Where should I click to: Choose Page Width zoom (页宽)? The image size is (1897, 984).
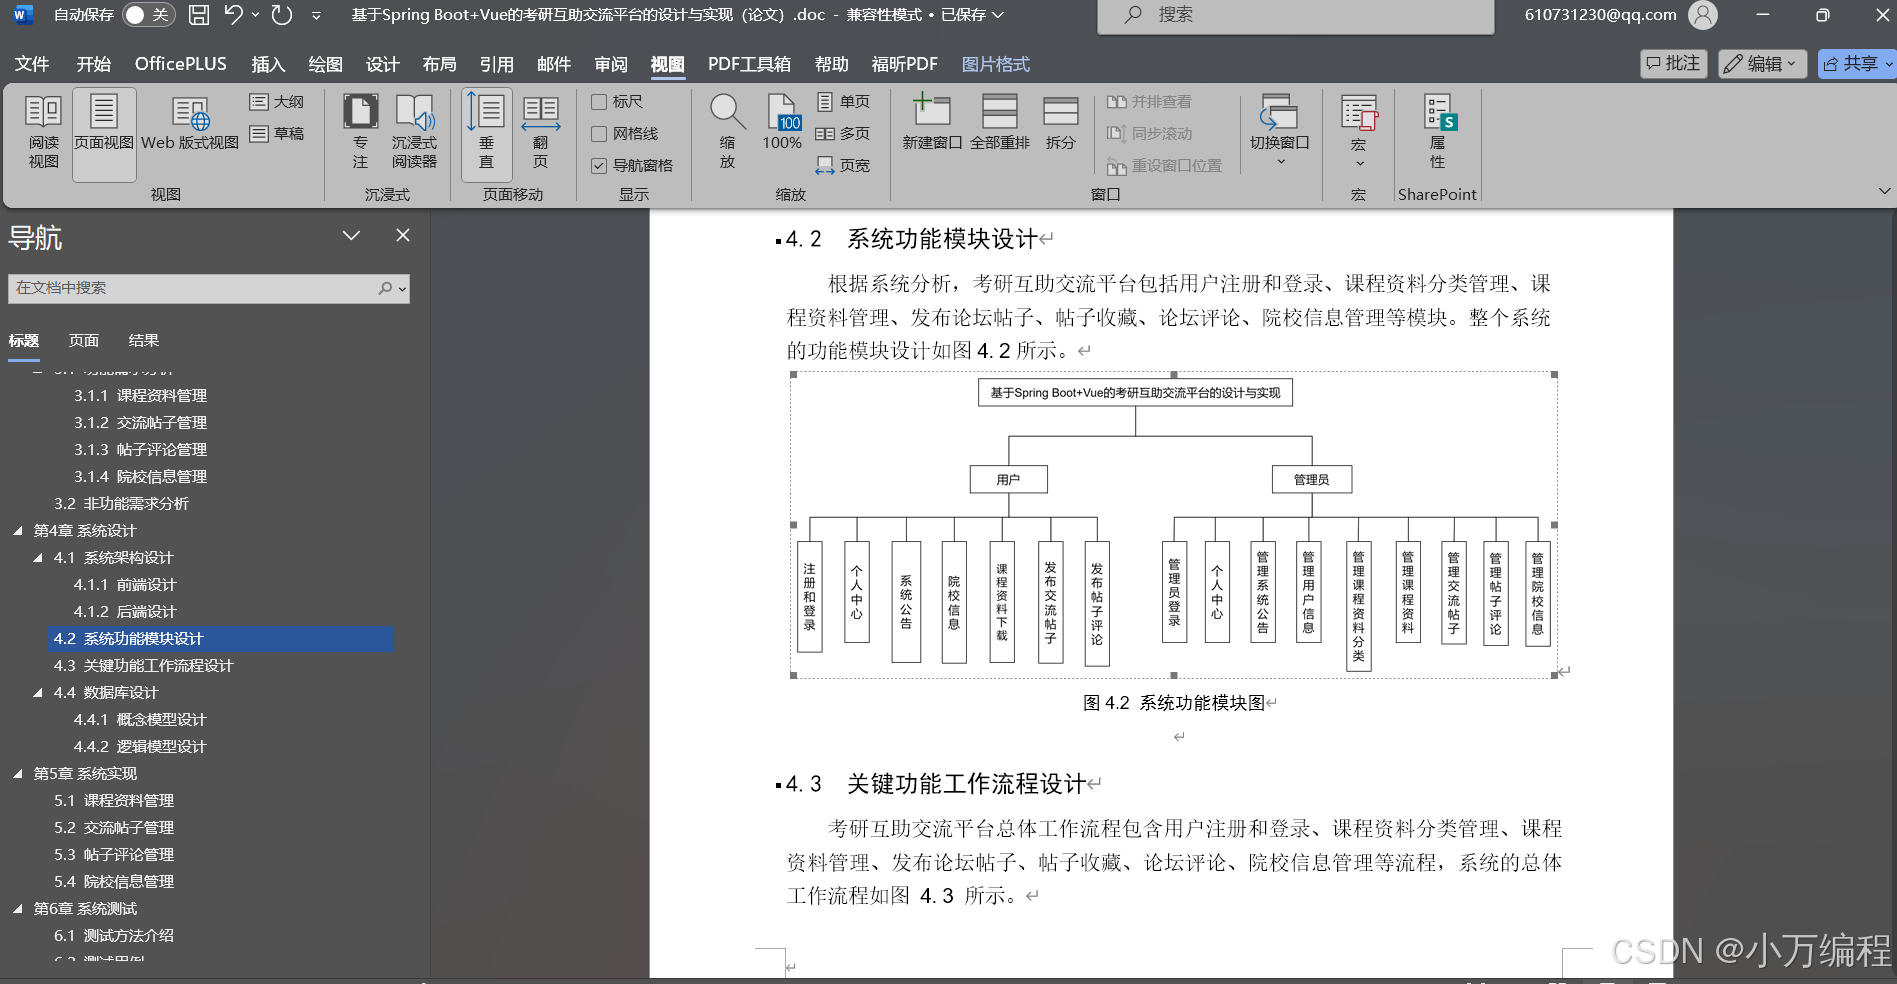[843, 166]
